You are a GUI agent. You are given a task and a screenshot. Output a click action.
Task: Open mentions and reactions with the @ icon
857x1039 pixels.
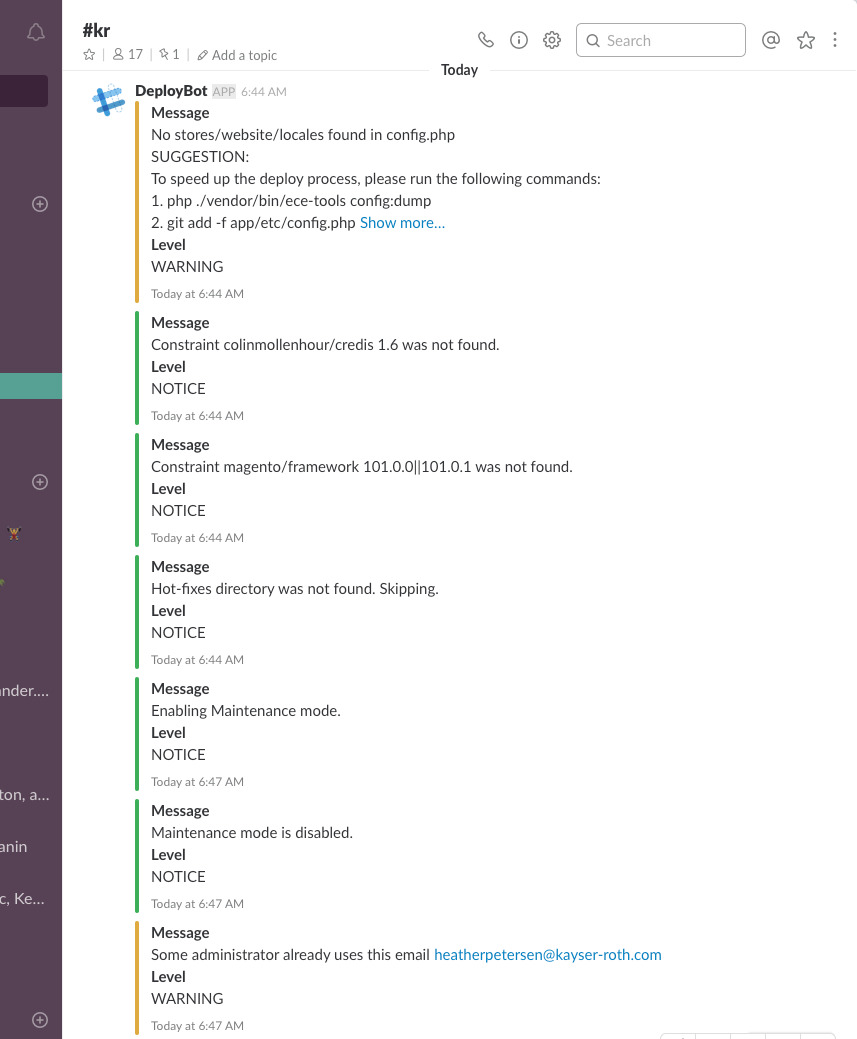770,40
